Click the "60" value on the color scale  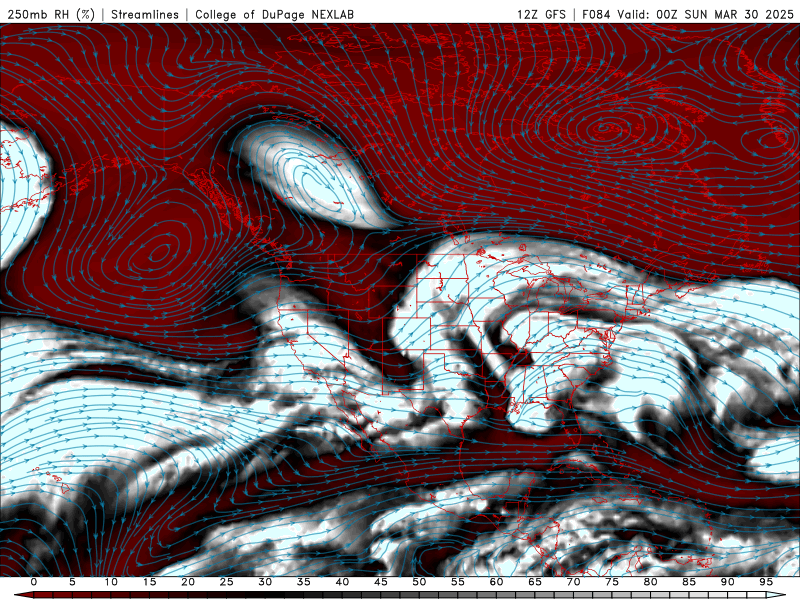coord(496,582)
